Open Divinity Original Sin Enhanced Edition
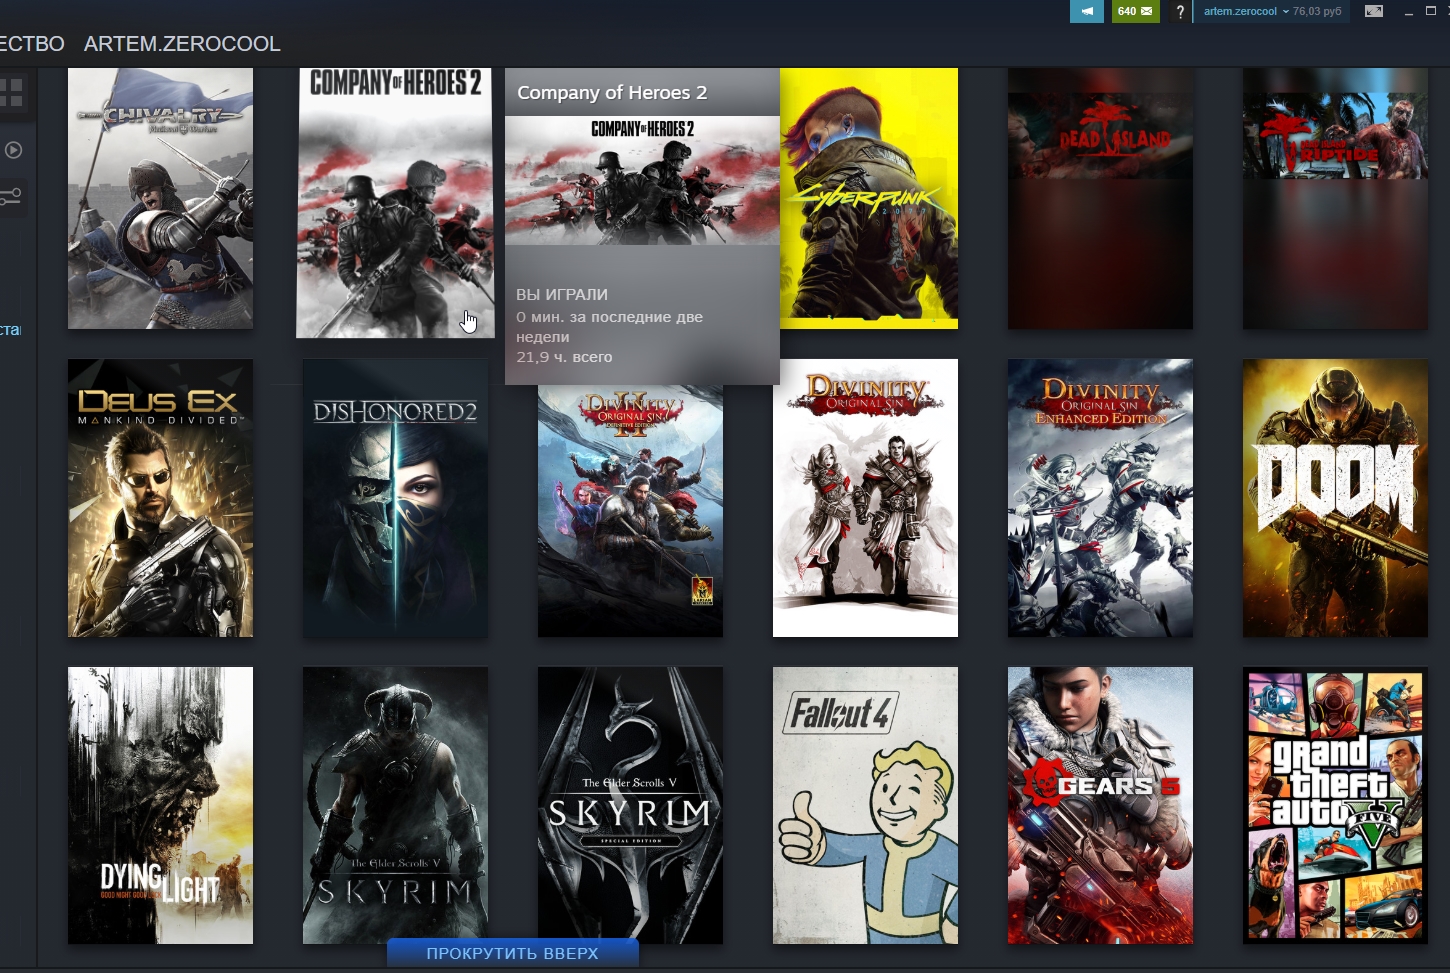 coord(1100,498)
